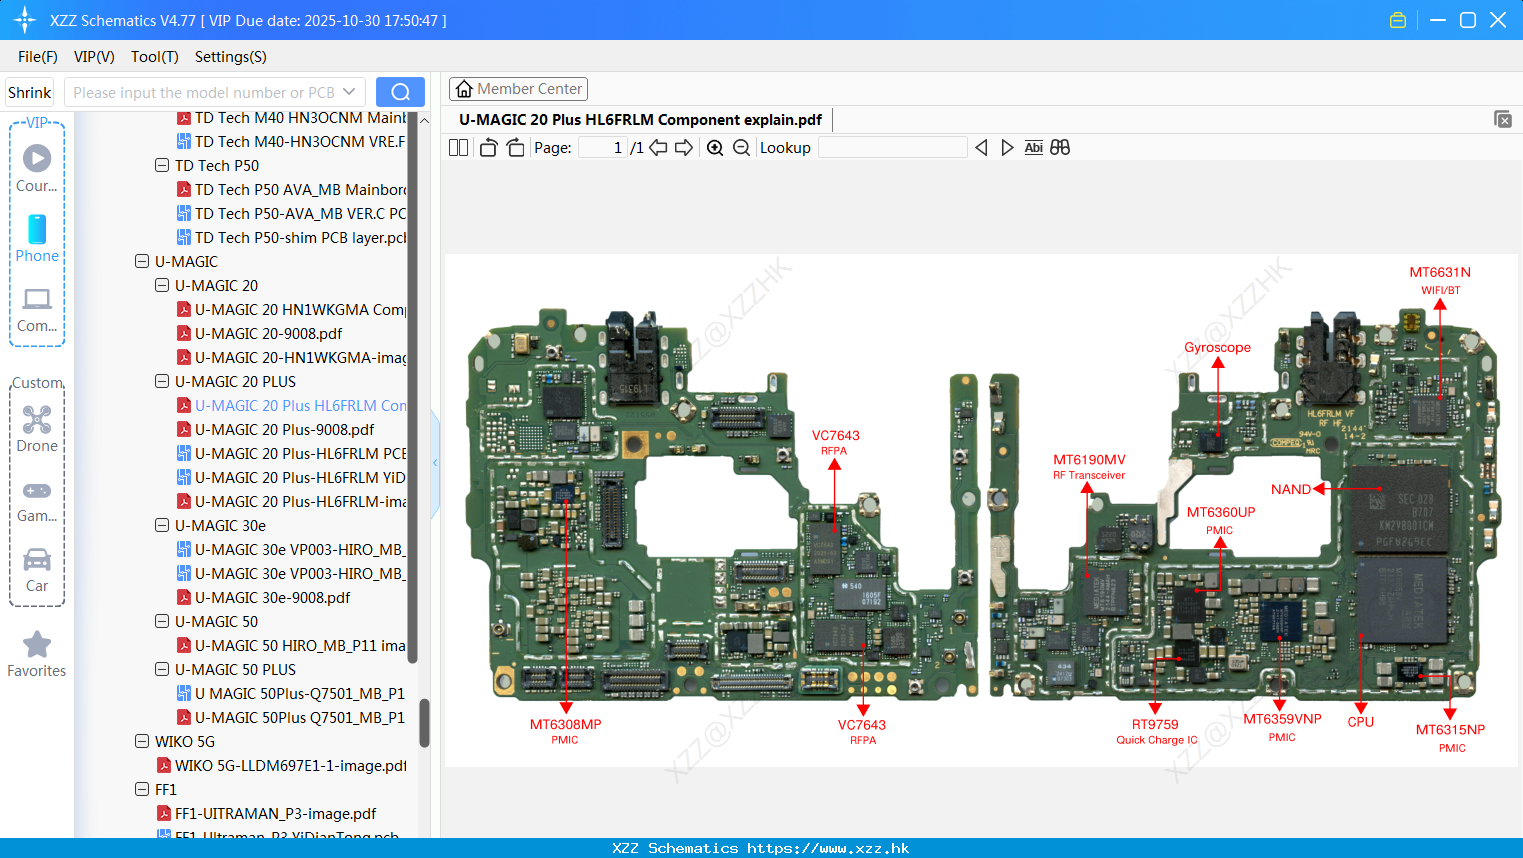Screen dimensions: 1523x858
Task: Select the Computer category
Action: tap(37, 310)
